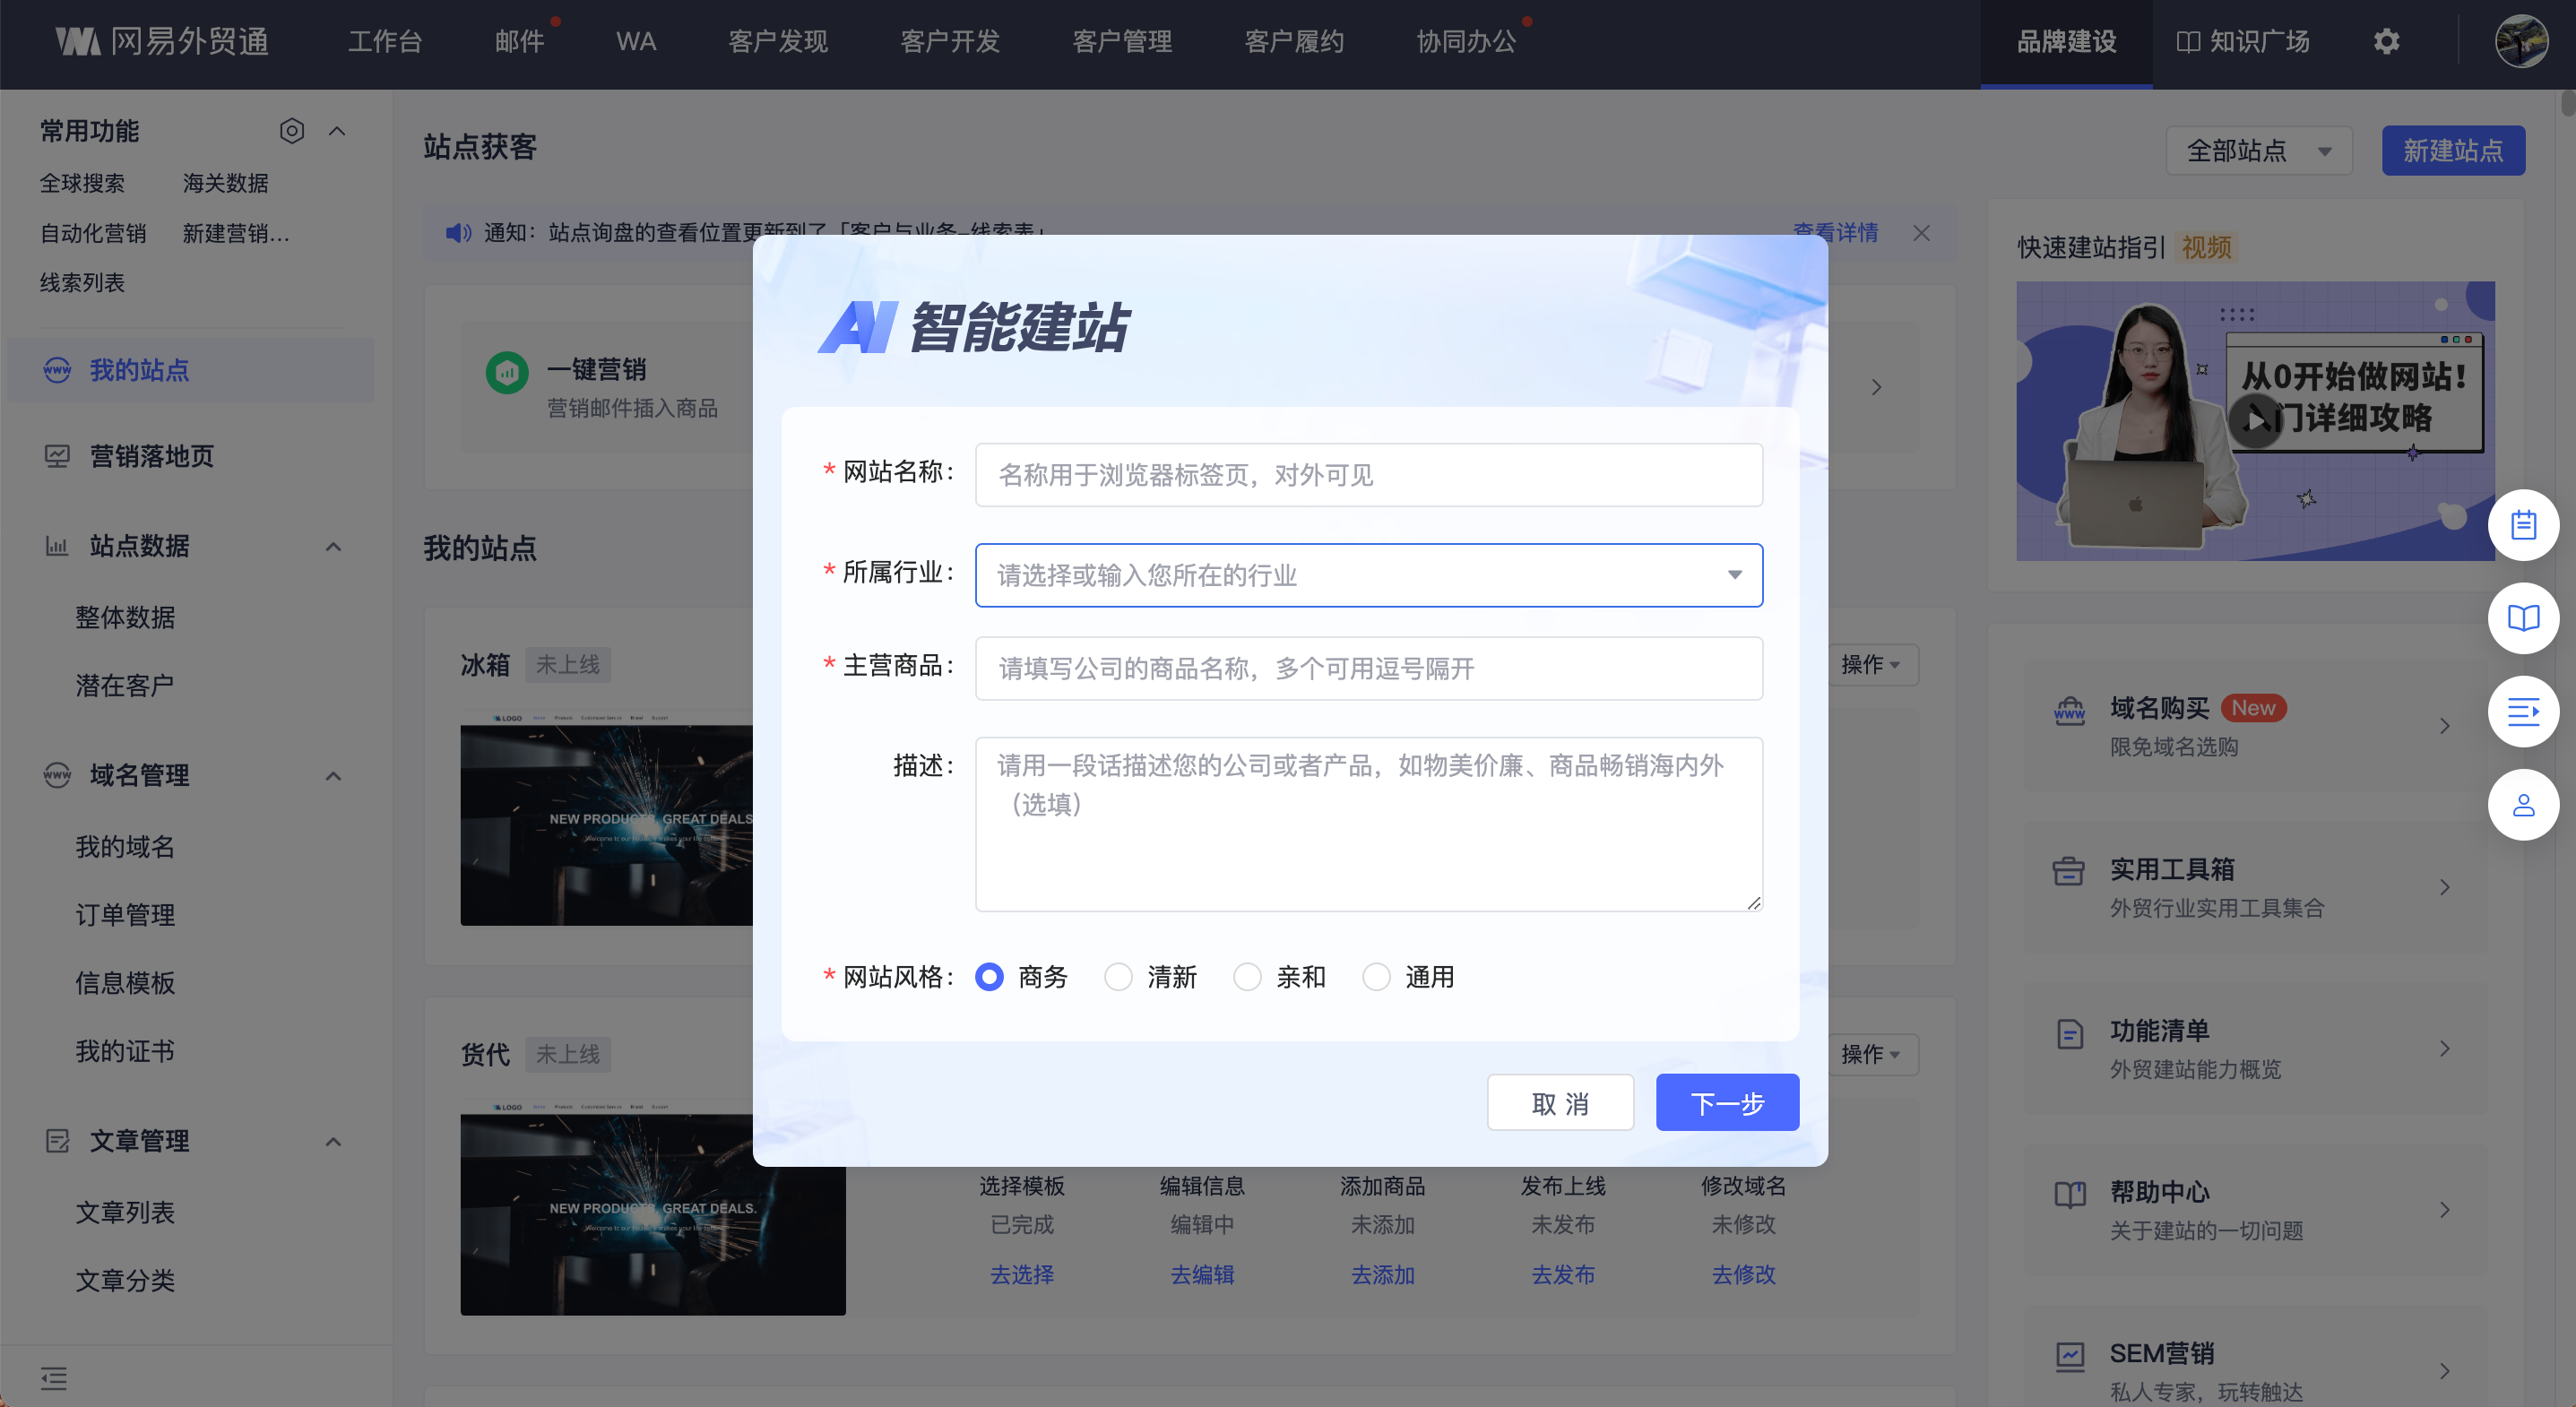Choose the 亲和 style radio option
Image resolution: width=2576 pixels, height=1407 pixels.
point(1247,977)
